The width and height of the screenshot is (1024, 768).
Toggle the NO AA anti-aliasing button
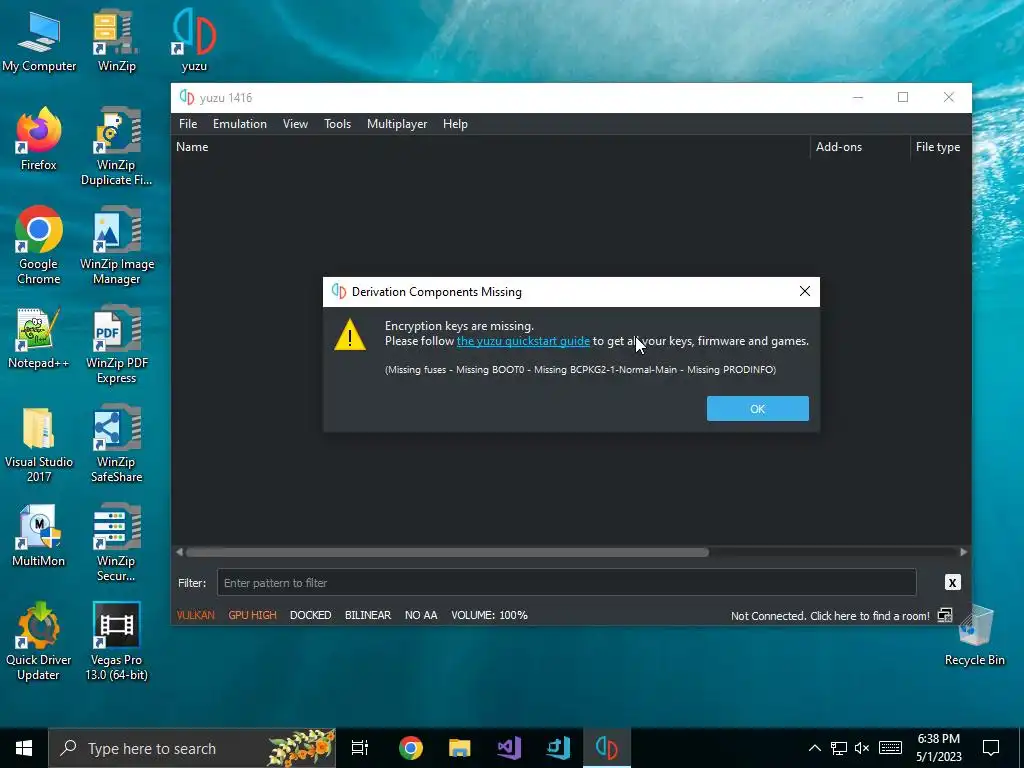pyautogui.click(x=421, y=615)
